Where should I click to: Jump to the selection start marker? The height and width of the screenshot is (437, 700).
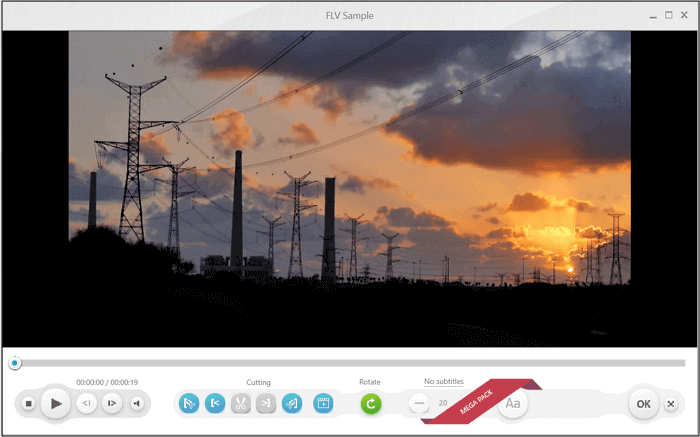click(x=214, y=404)
